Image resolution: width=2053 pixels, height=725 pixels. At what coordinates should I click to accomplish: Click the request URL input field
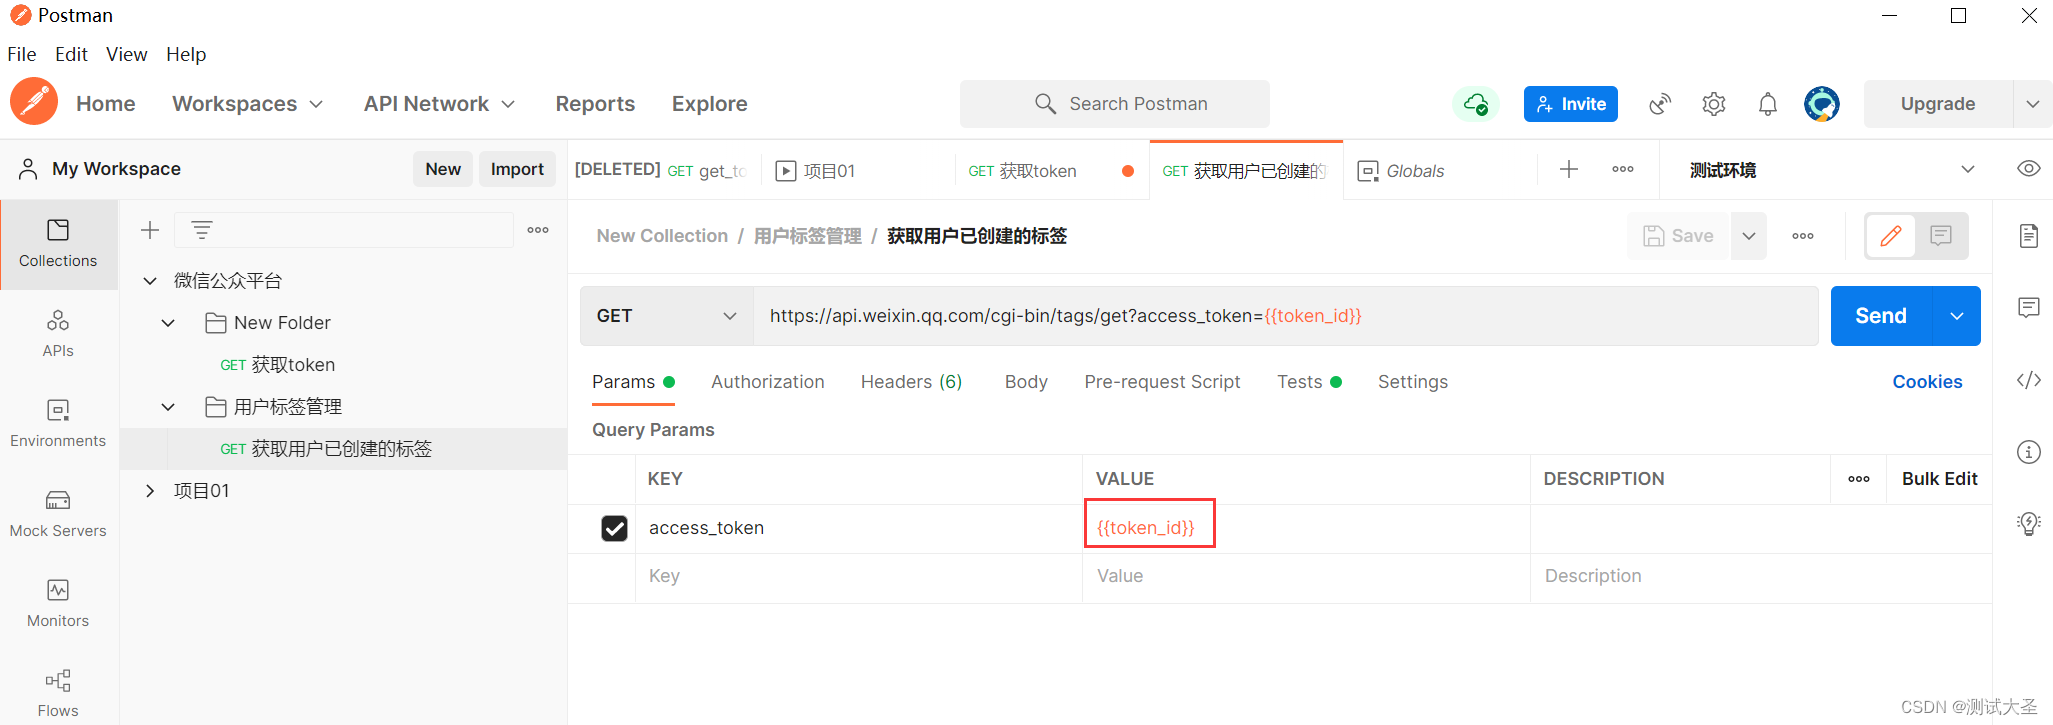coord(1286,316)
